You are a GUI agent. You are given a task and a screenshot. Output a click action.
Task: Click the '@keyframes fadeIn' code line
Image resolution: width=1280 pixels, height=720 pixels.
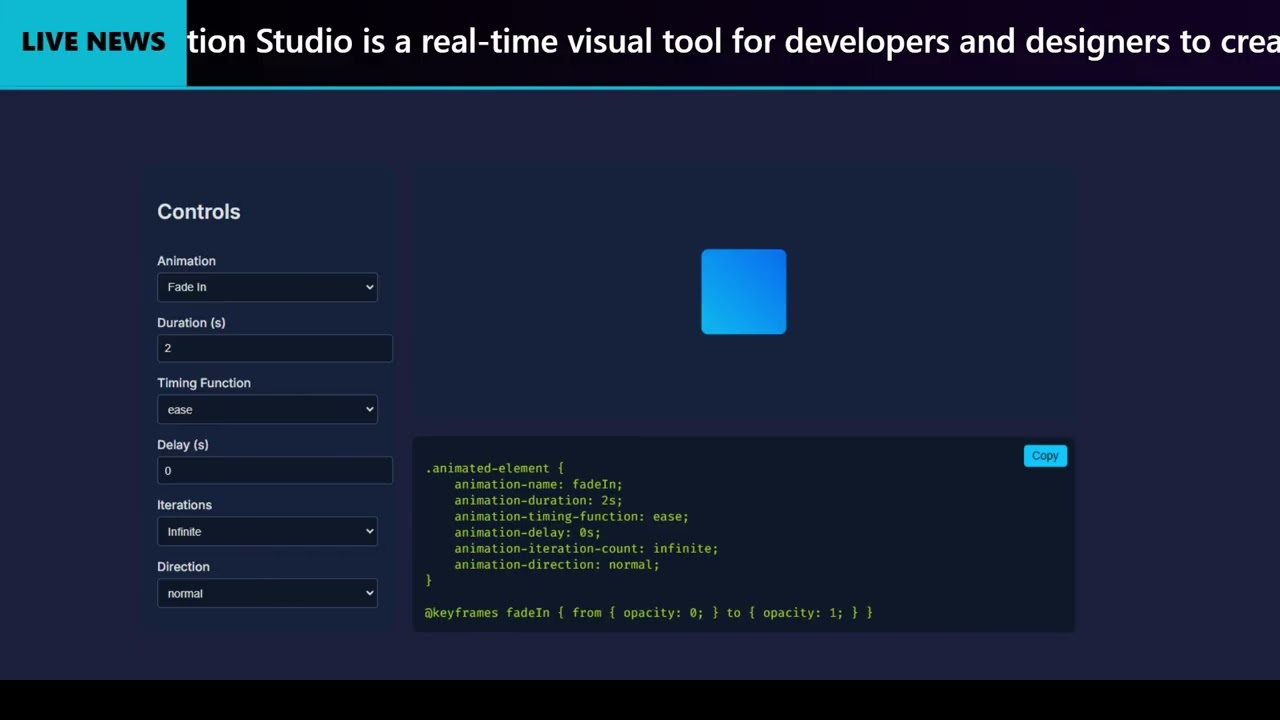[x=649, y=612]
